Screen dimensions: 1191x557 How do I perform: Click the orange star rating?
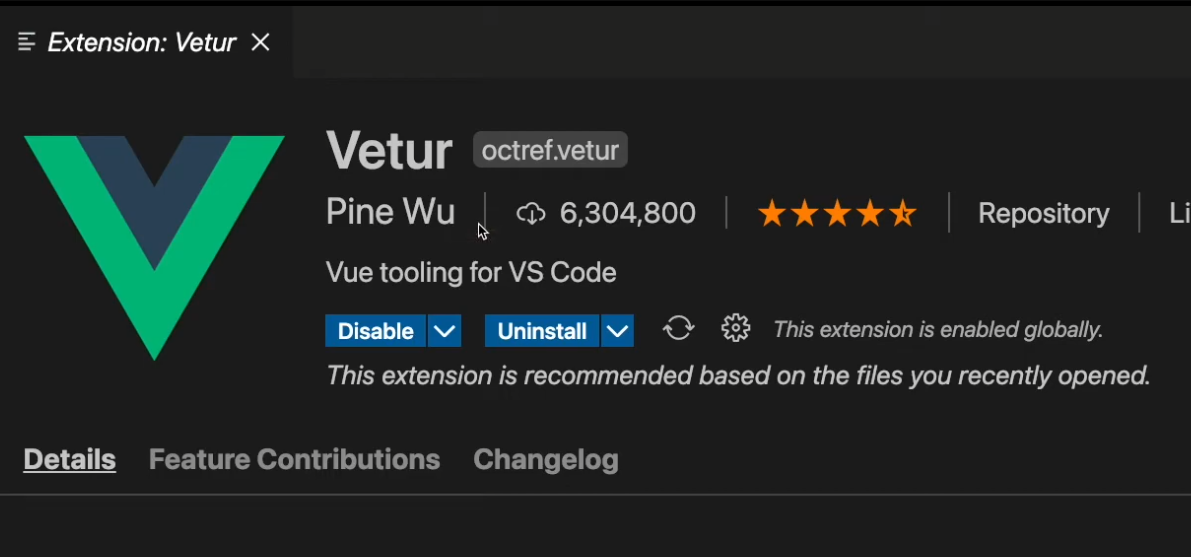[x=837, y=214]
